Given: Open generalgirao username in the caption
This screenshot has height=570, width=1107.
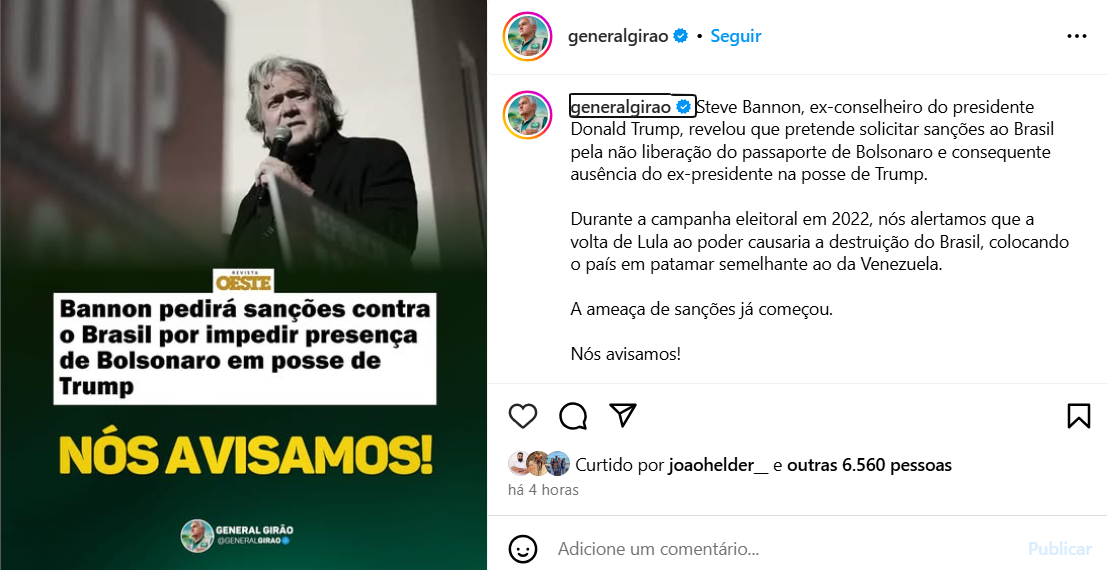Looking at the screenshot, I should pos(621,107).
